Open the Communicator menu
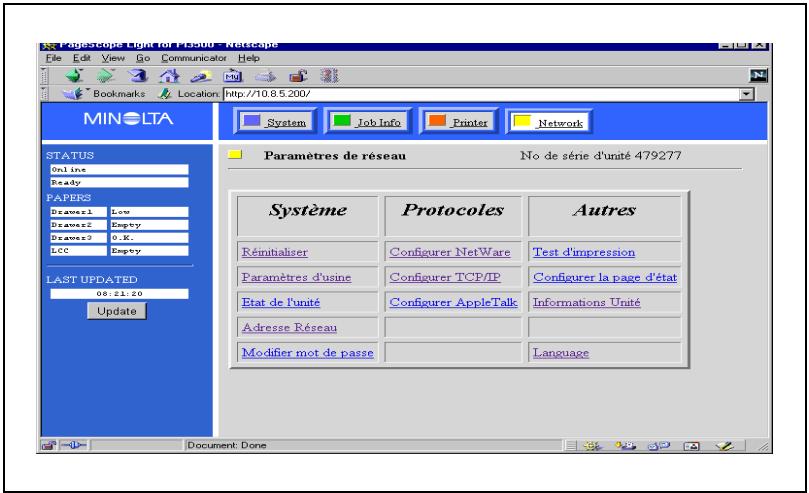The image size is (809, 493). pos(193,58)
